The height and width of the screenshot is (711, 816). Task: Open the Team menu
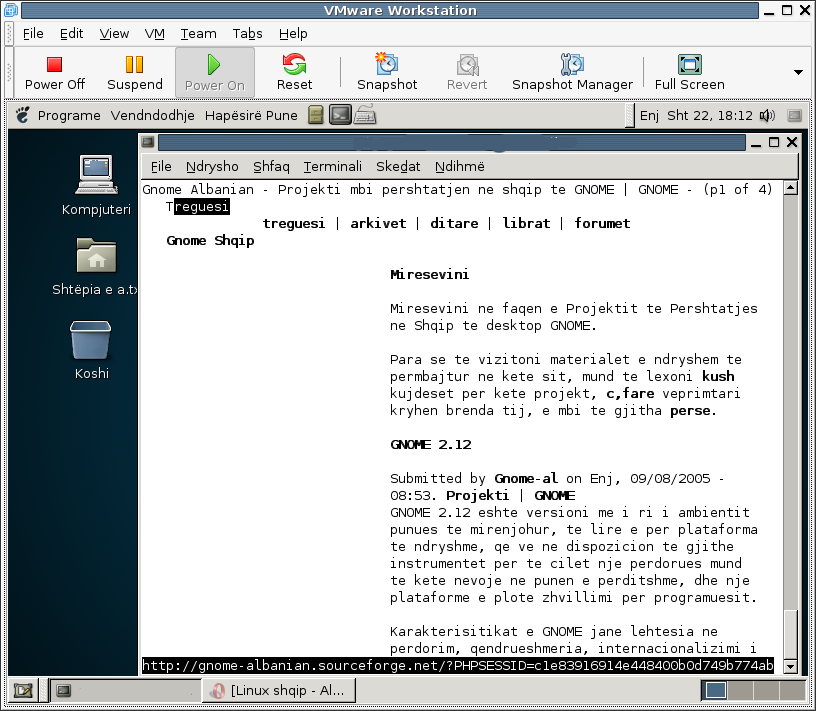click(x=198, y=34)
